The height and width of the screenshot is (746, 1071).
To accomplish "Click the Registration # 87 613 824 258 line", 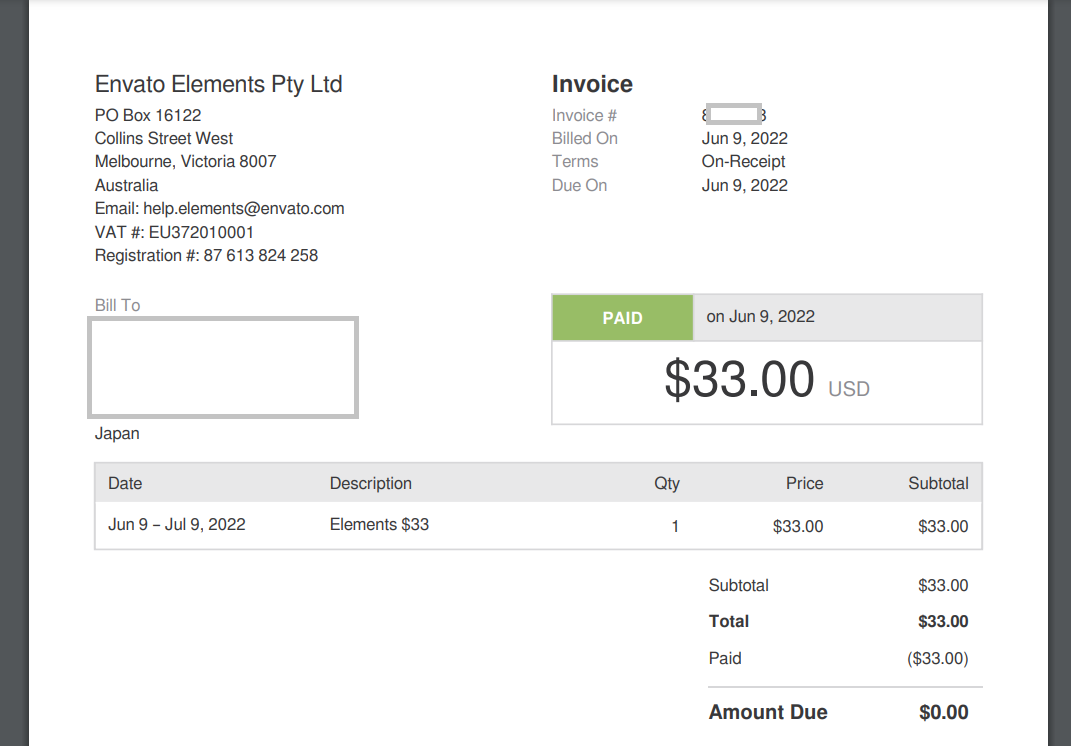I will pyautogui.click(x=206, y=256).
